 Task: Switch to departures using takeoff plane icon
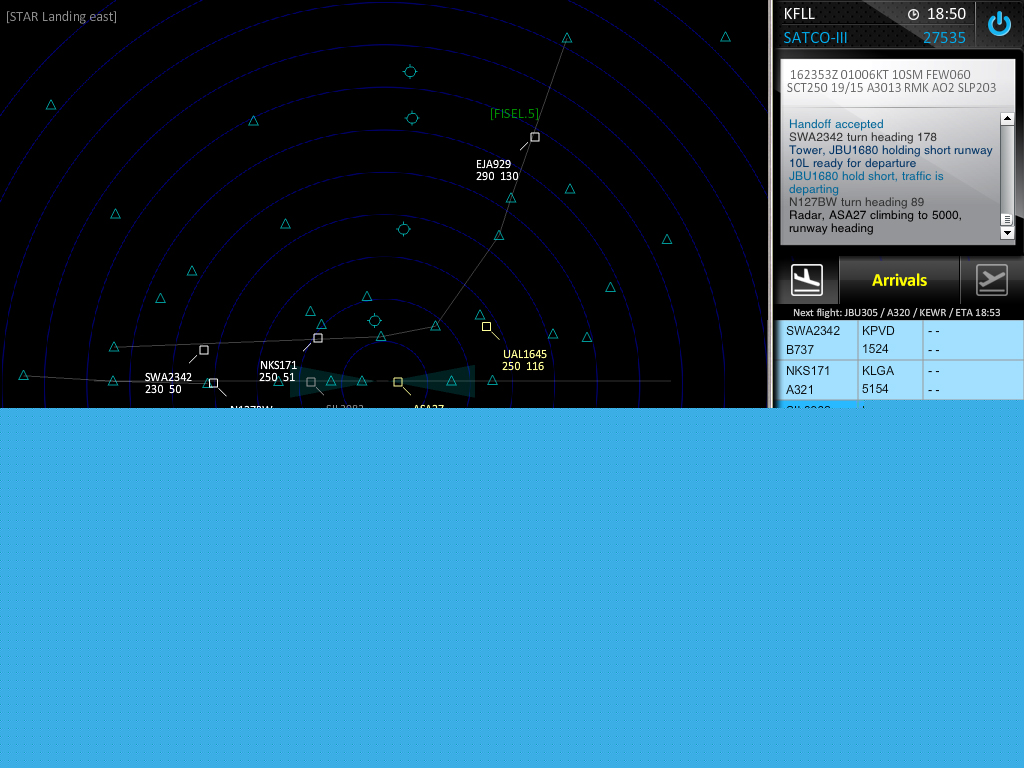point(991,281)
